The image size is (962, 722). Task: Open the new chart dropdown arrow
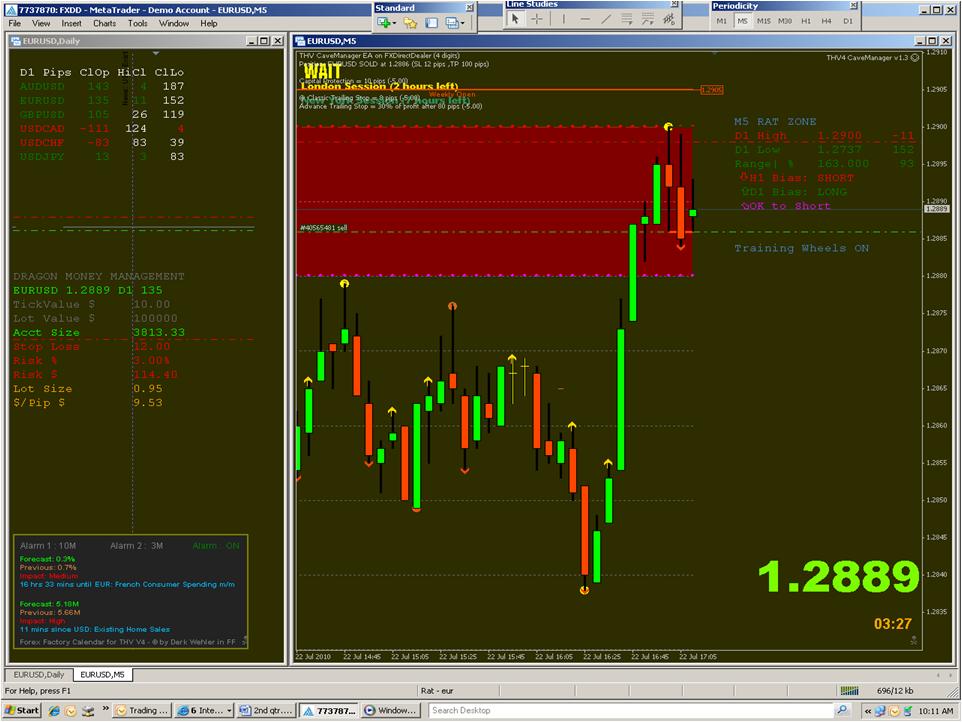click(x=394, y=23)
